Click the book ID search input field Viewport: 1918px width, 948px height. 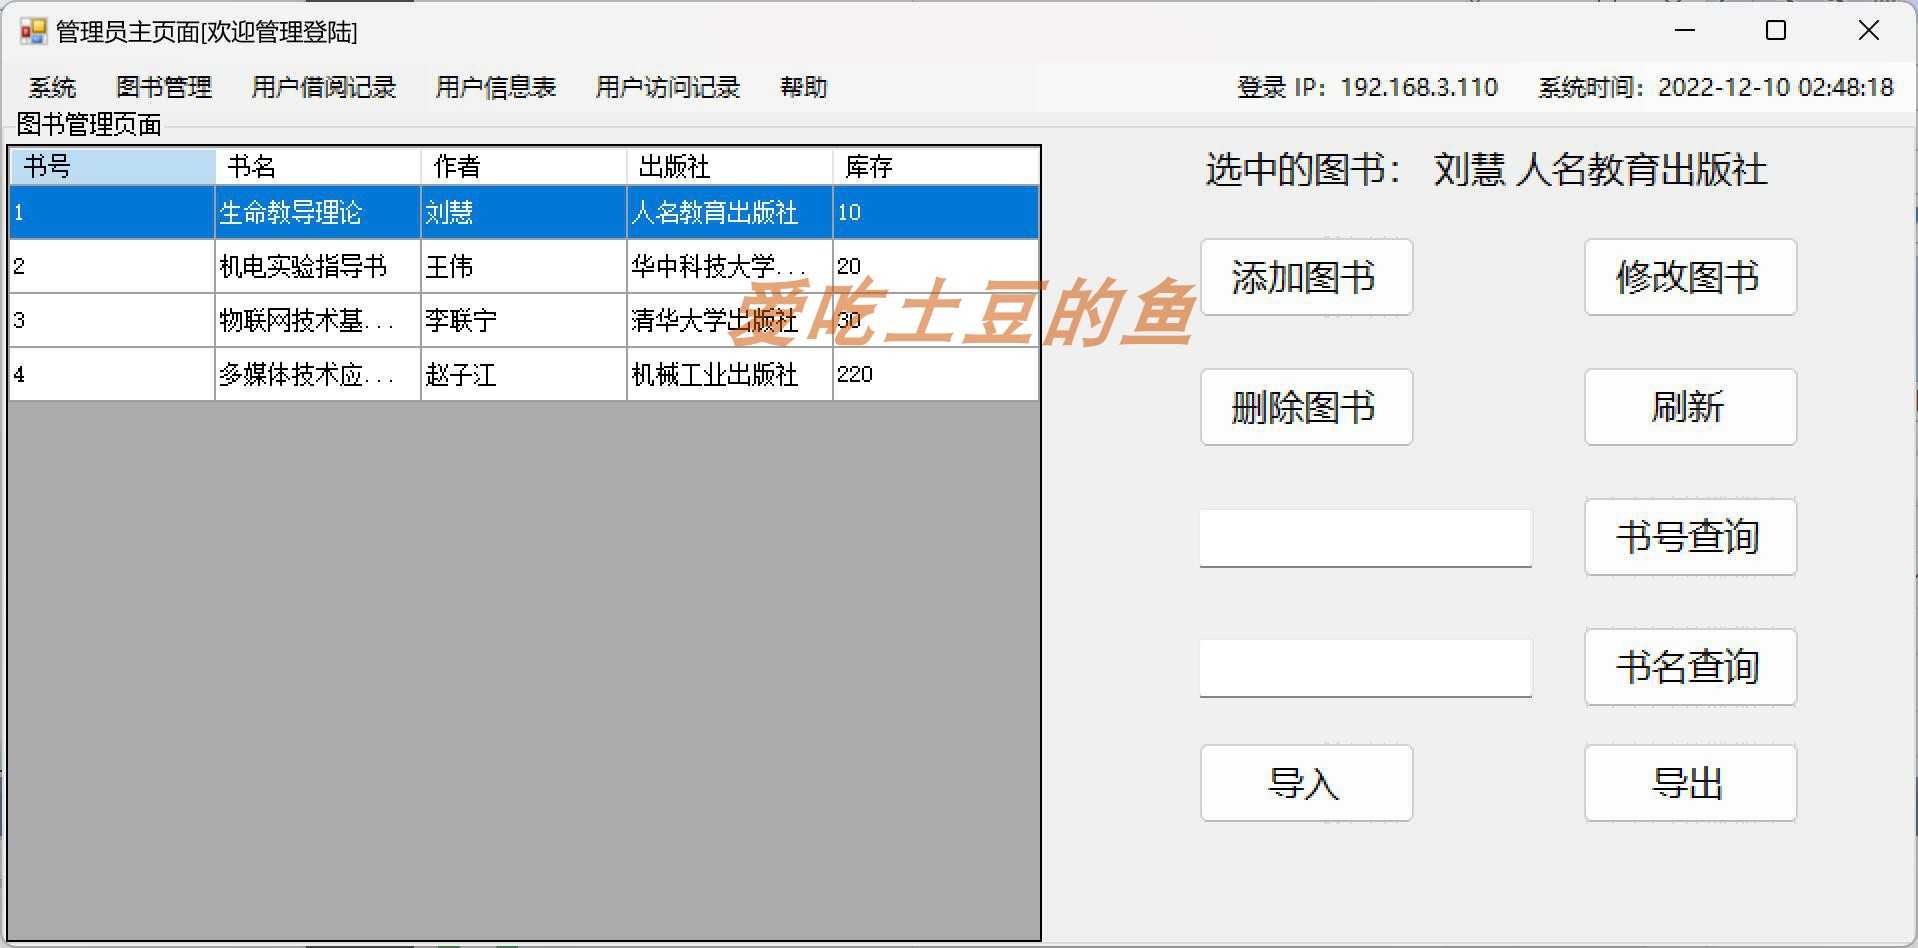1364,537
